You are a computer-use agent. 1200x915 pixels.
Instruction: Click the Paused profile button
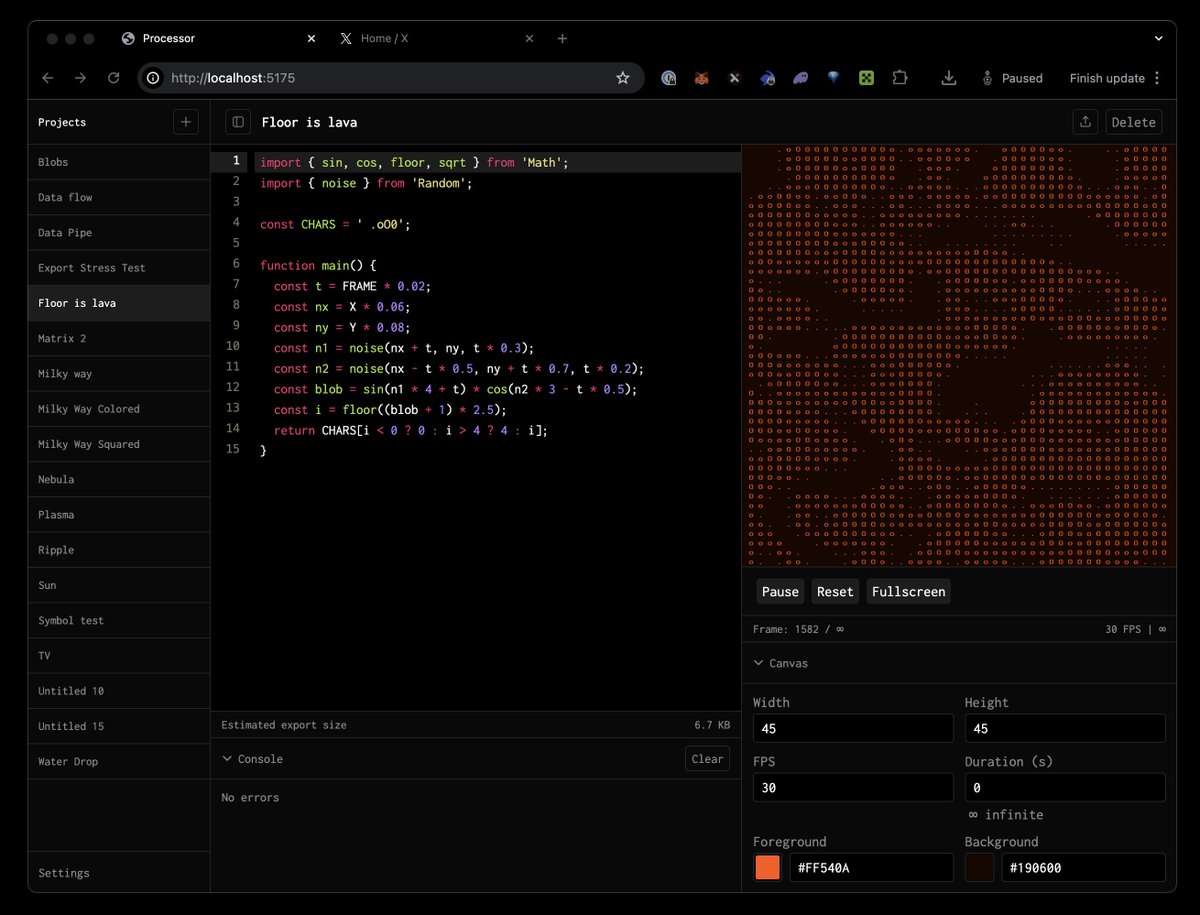[1011, 78]
